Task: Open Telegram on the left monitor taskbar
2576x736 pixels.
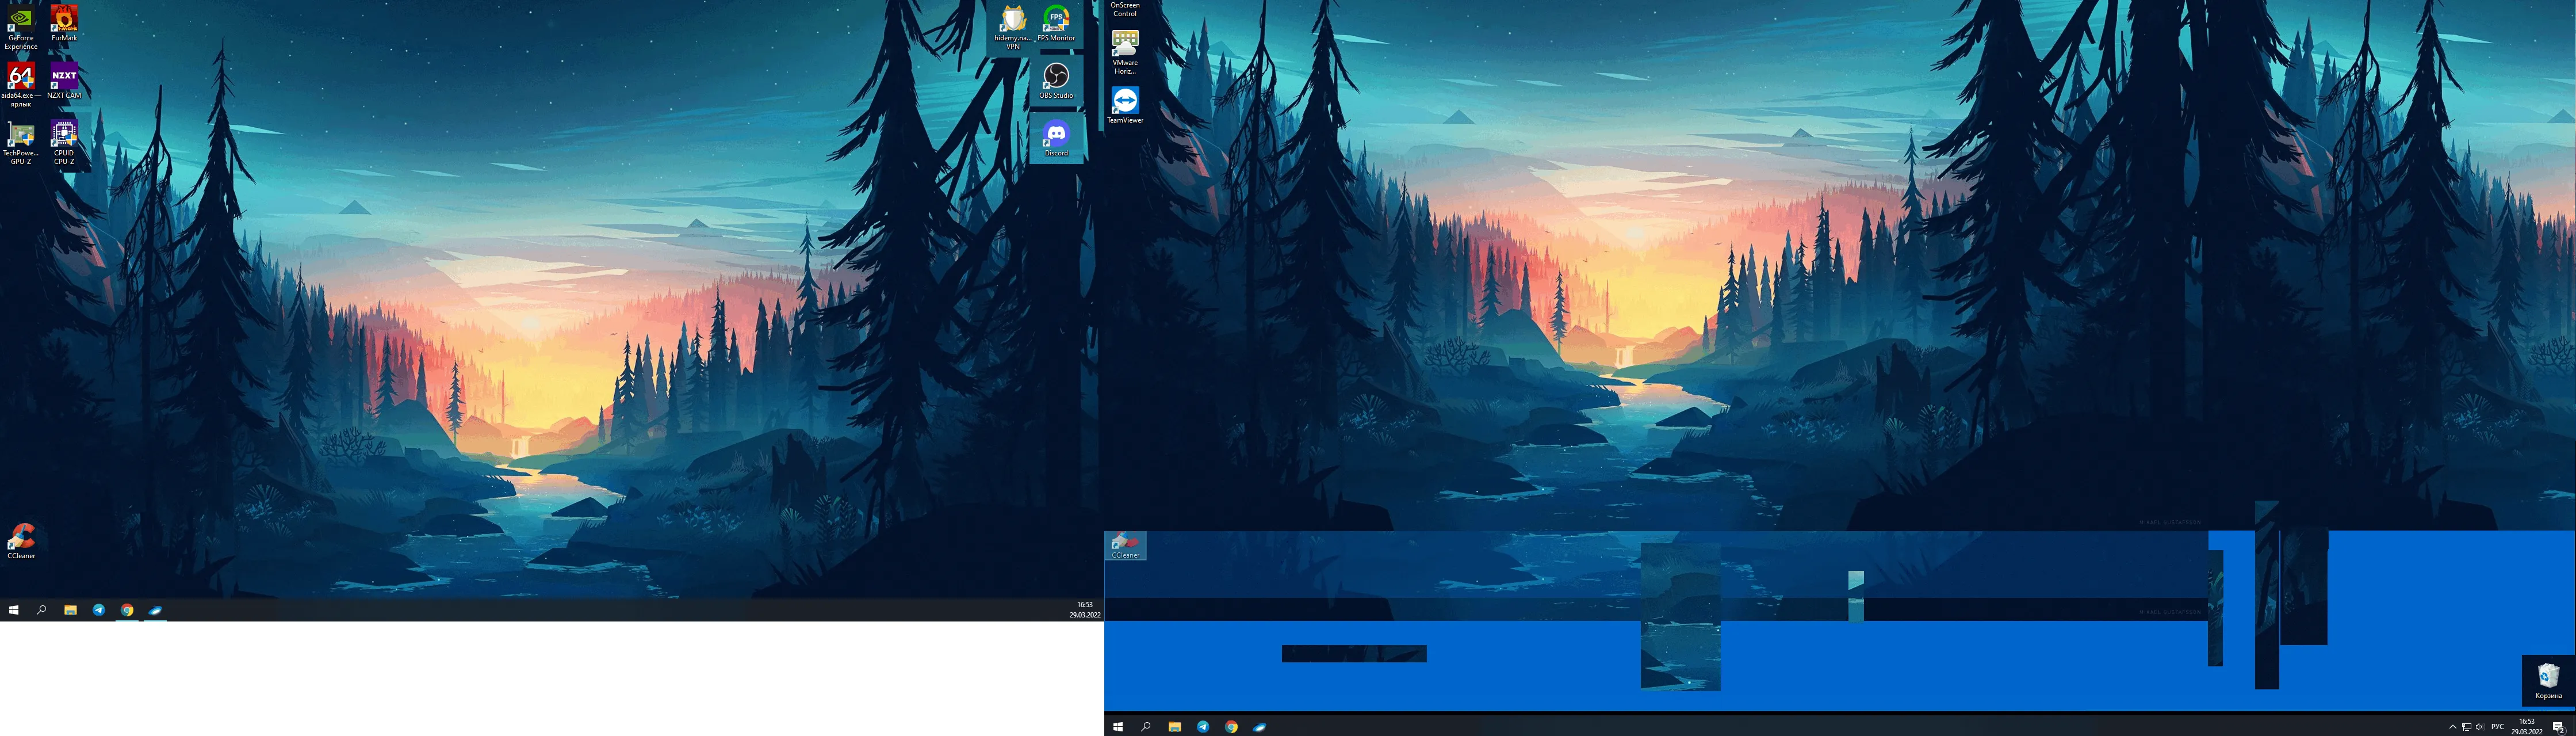Action: [x=98, y=610]
